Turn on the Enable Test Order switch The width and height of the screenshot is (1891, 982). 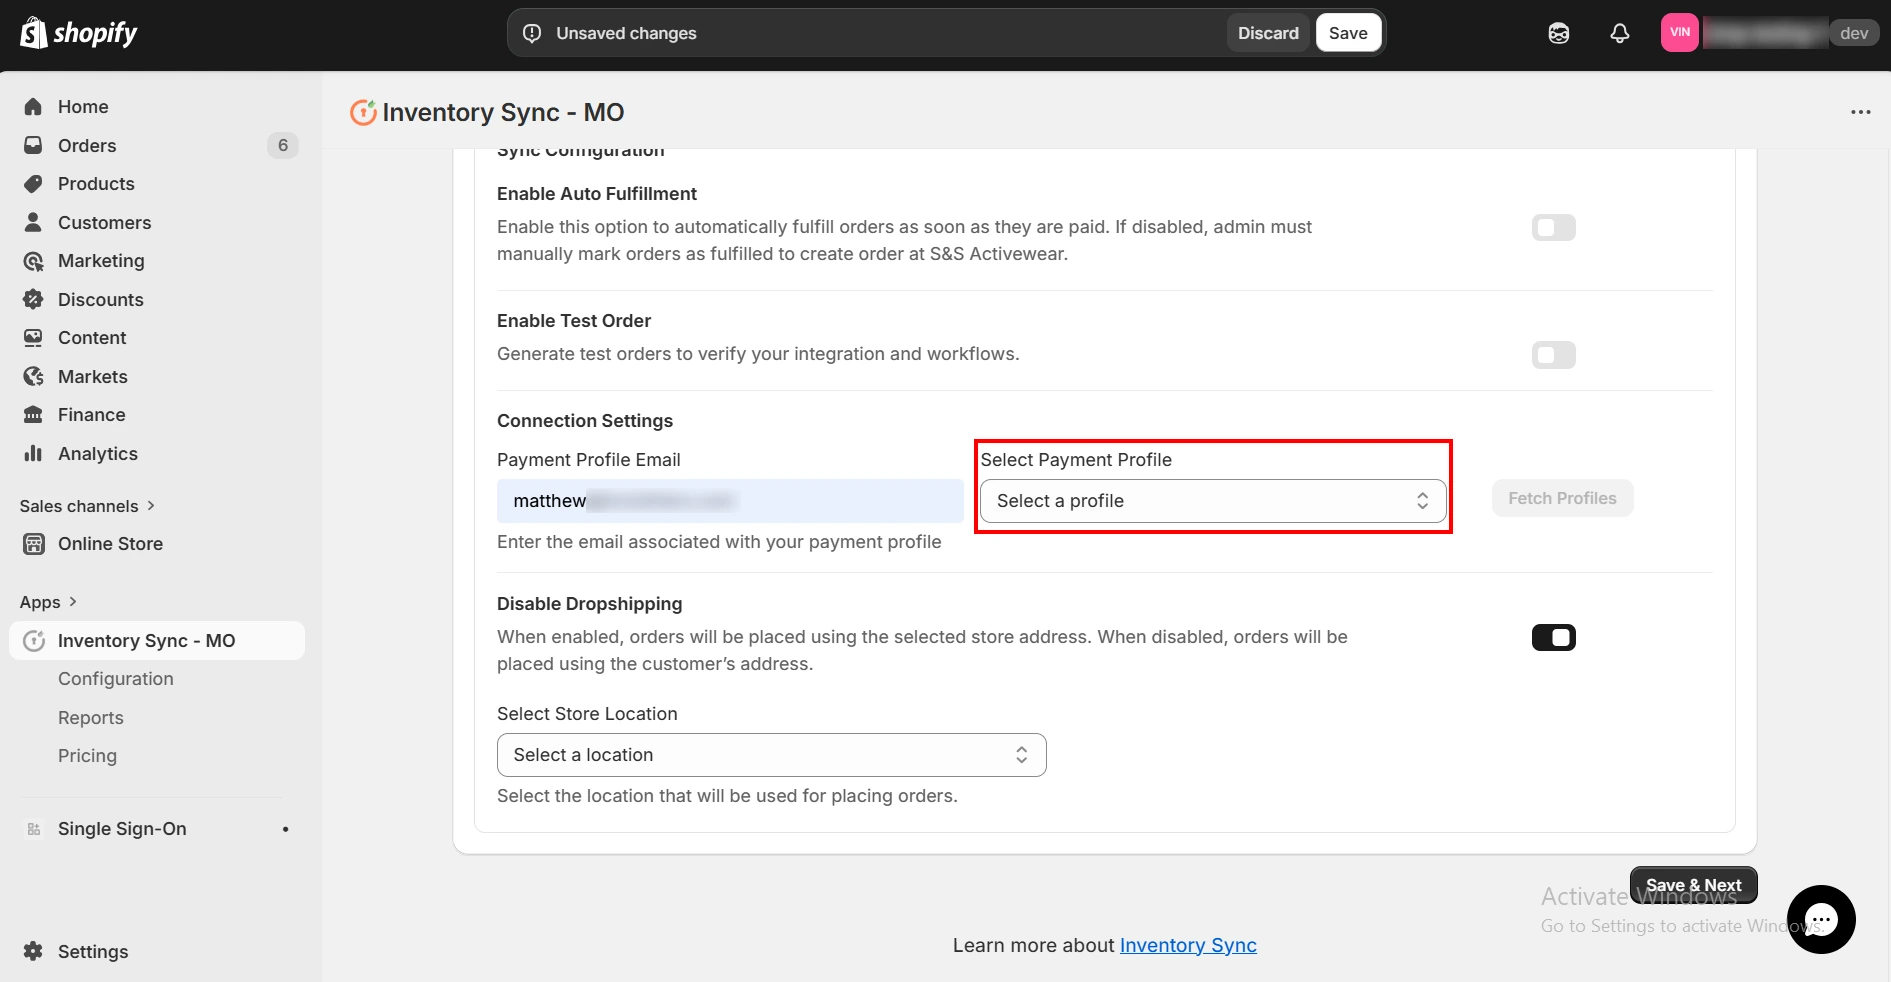click(x=1553, y=355)
